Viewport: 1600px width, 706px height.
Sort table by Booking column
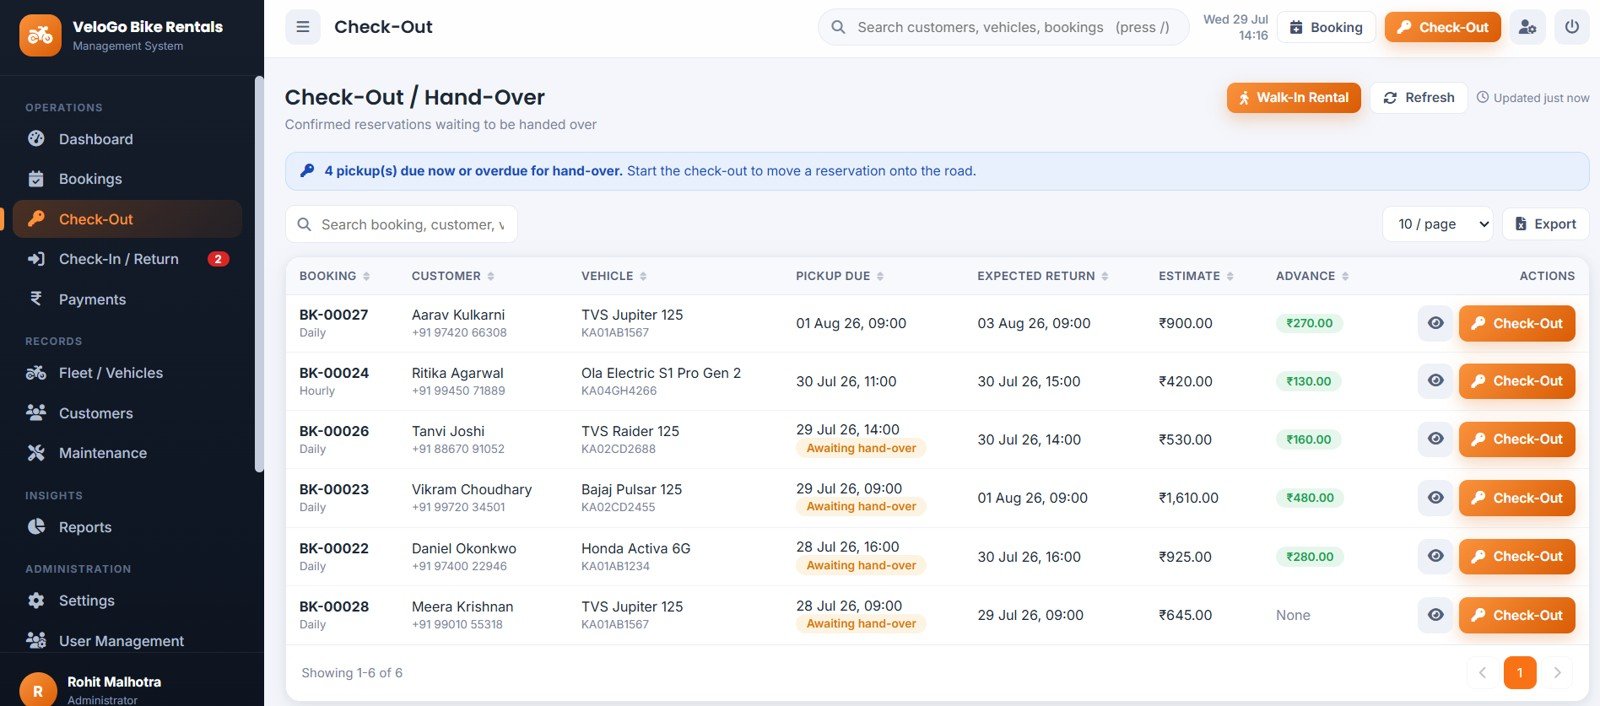click(x=335, y=276)
